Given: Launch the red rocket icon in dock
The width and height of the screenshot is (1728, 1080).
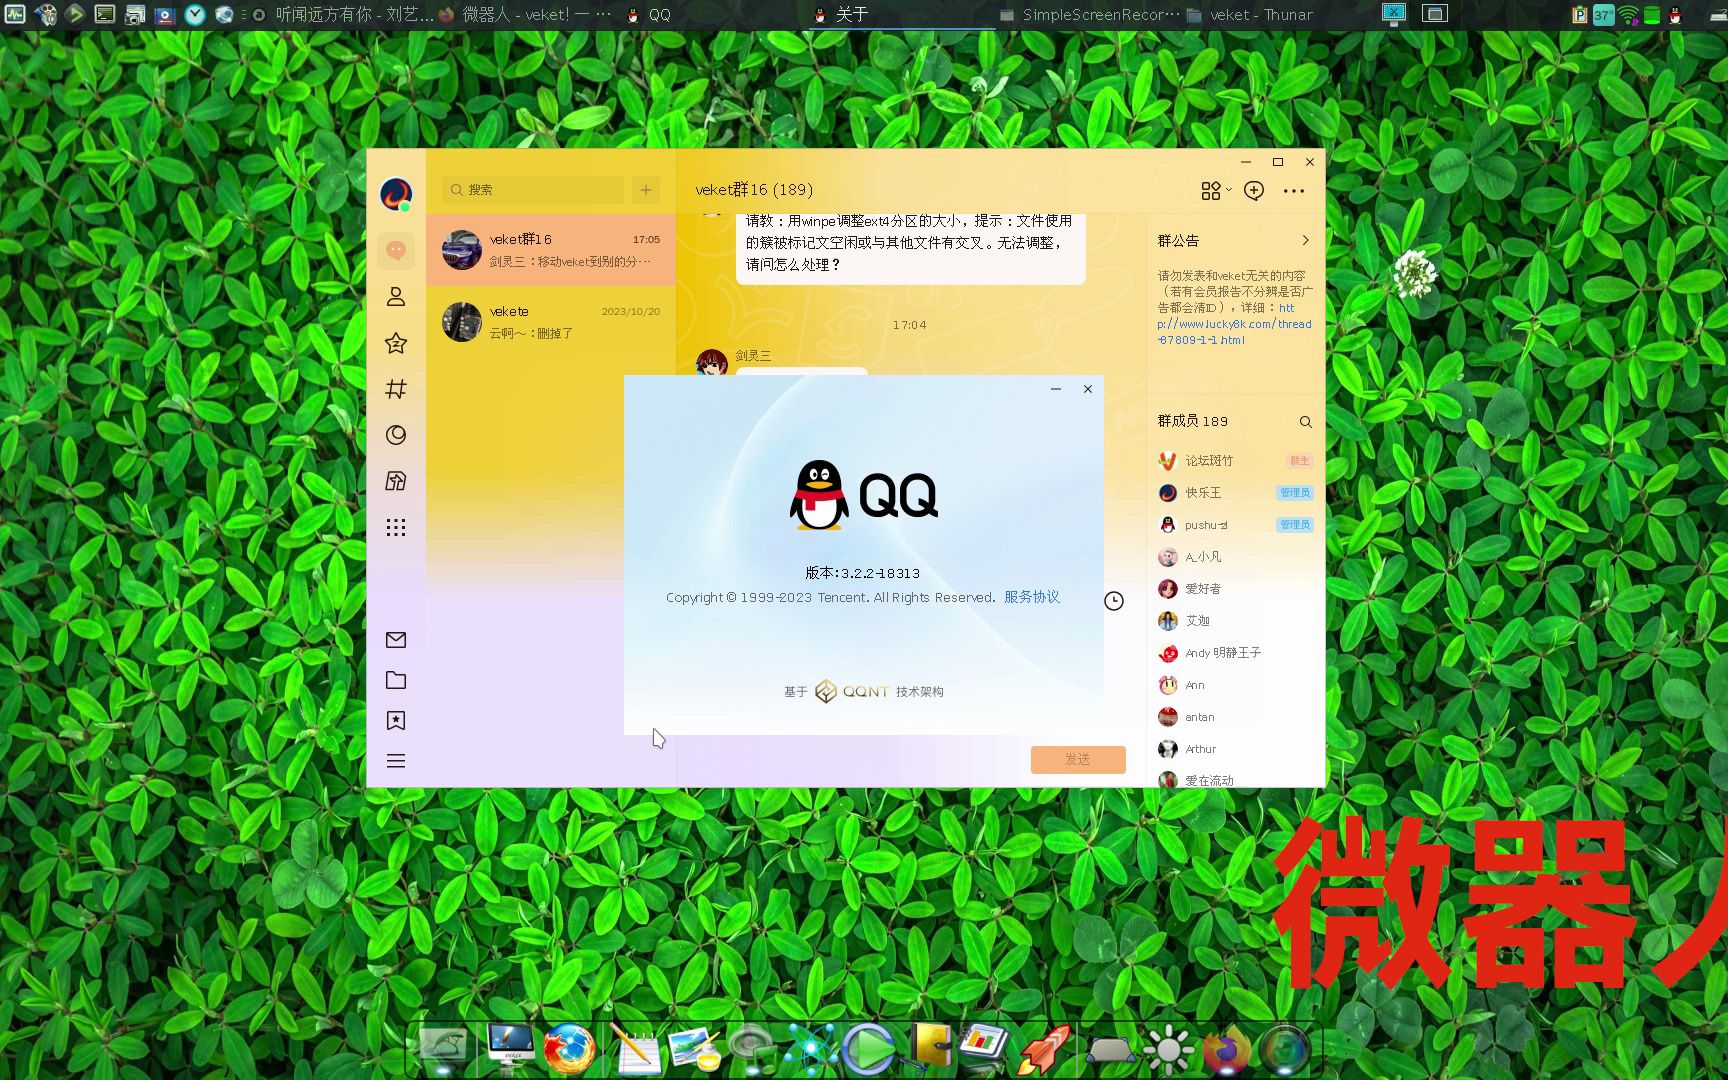Looking at the screenshot, I should click(x=1045, y=1049).
